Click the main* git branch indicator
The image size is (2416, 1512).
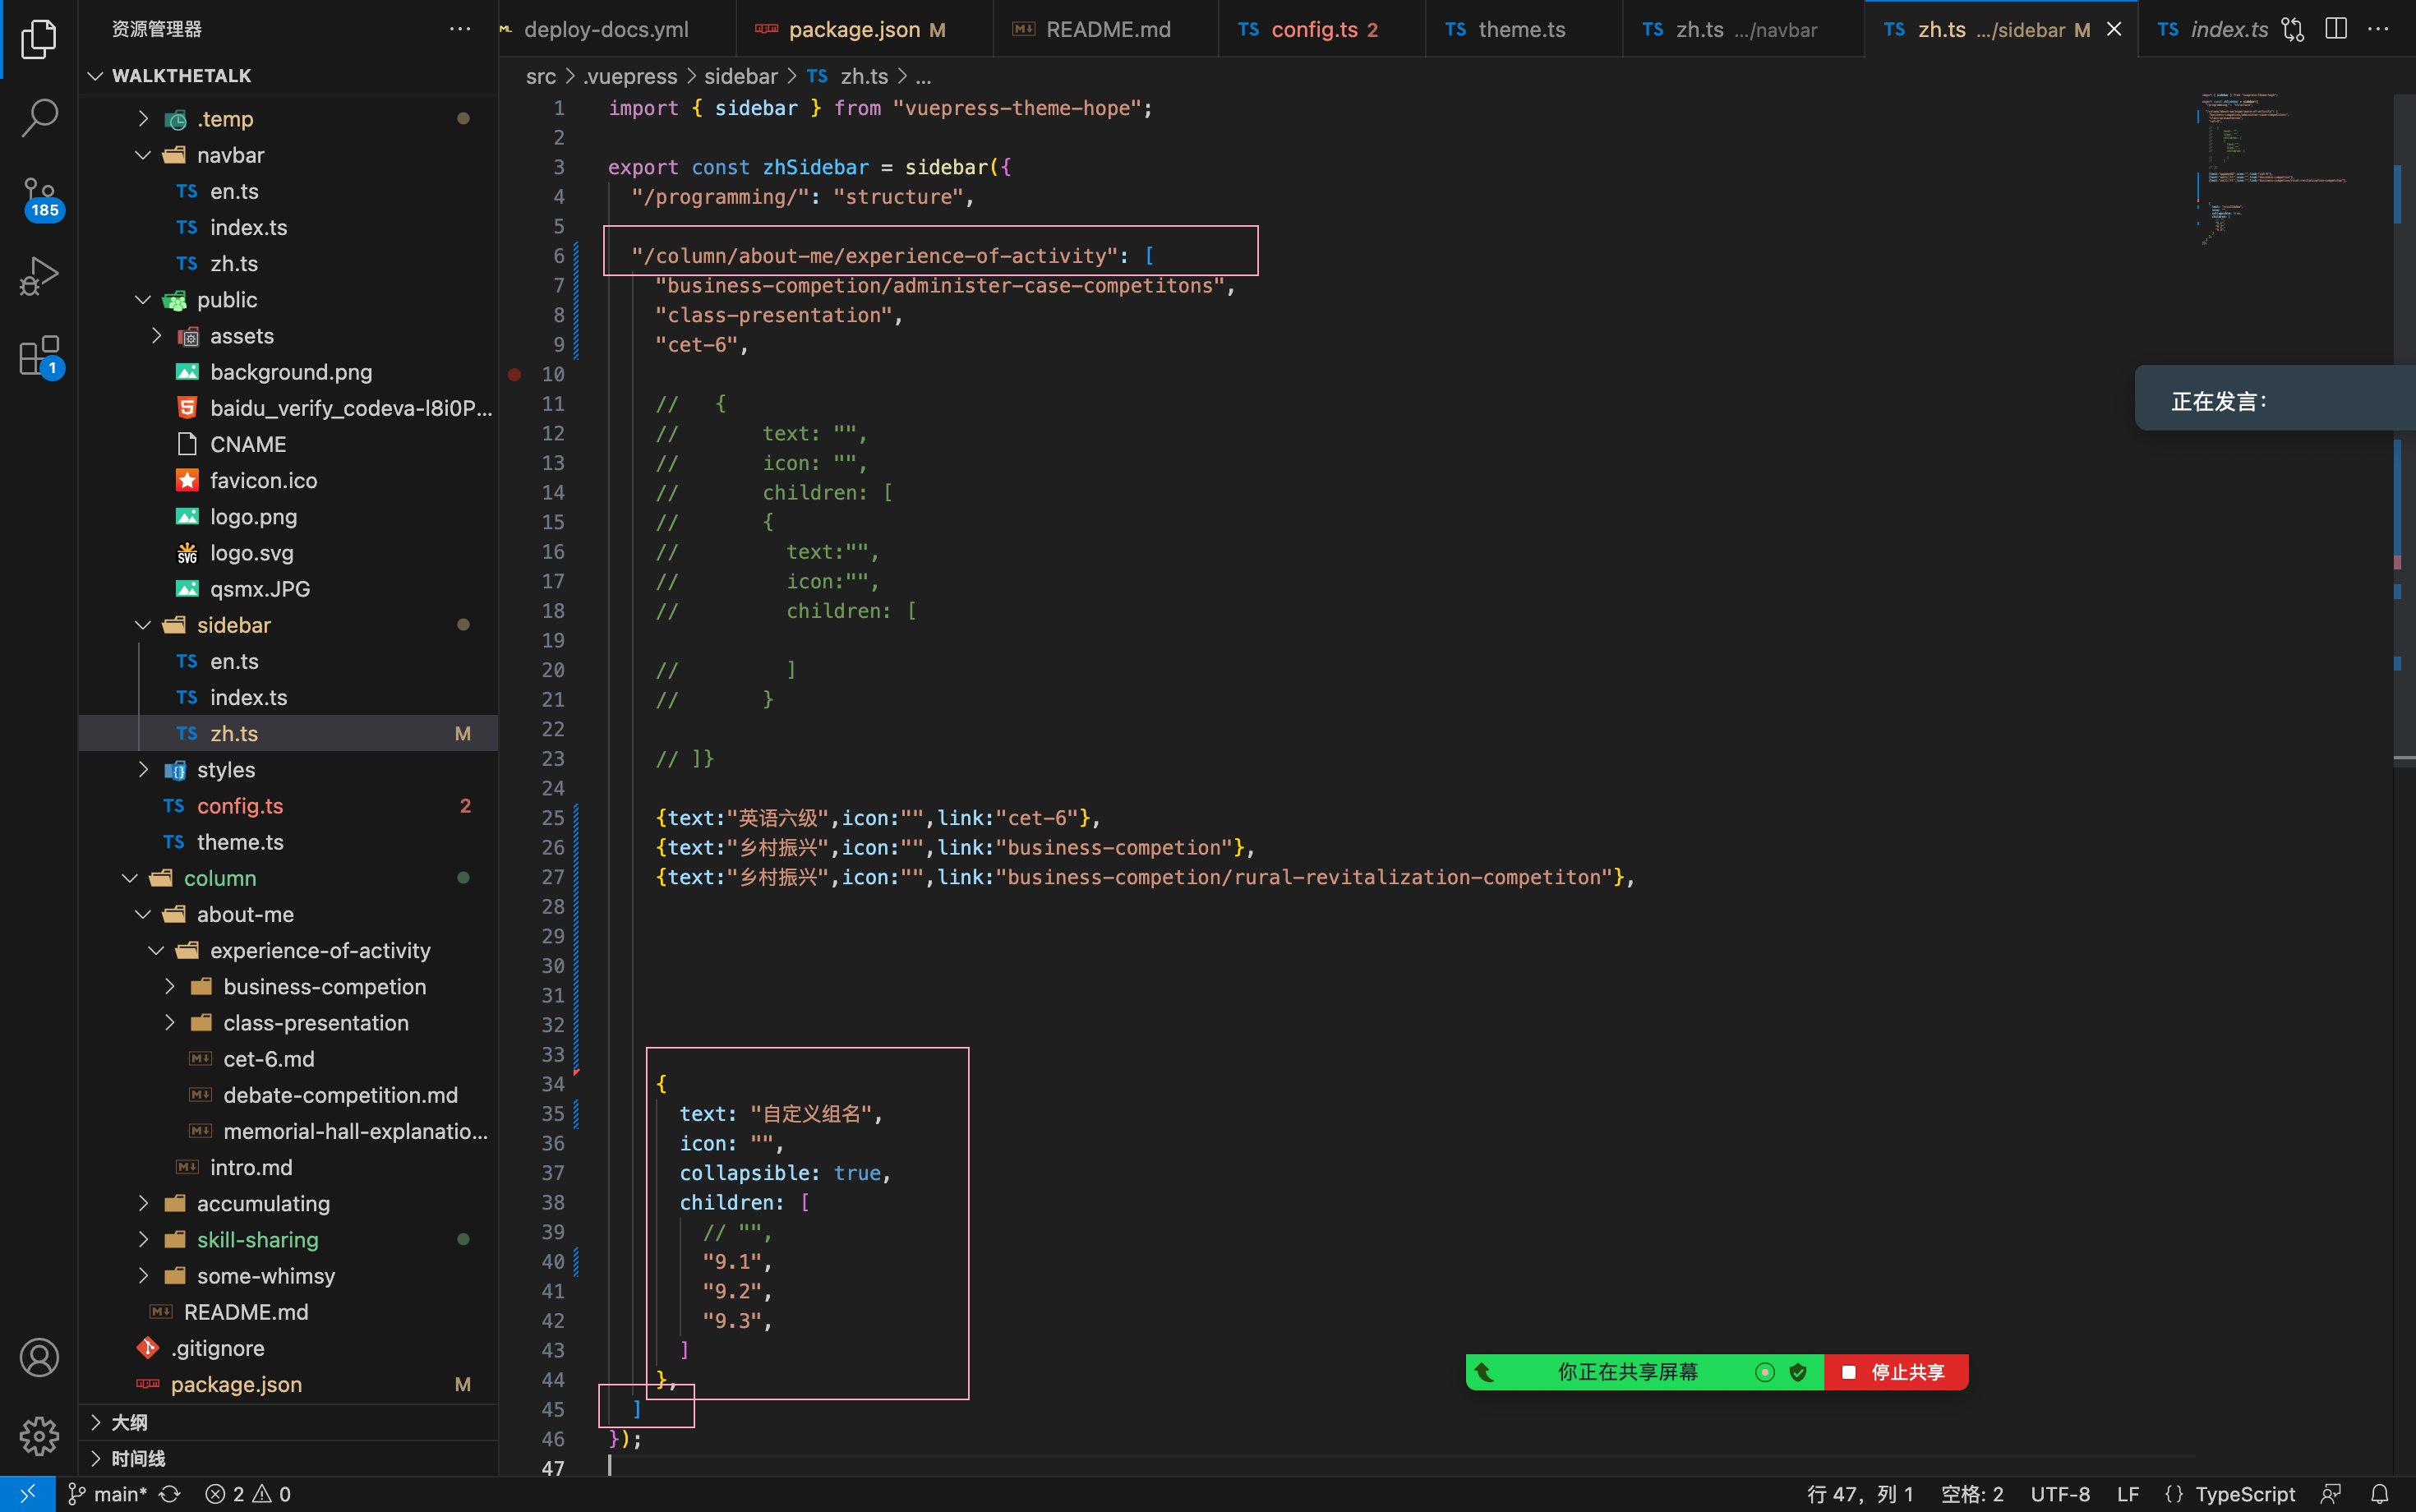[107, 1494]
